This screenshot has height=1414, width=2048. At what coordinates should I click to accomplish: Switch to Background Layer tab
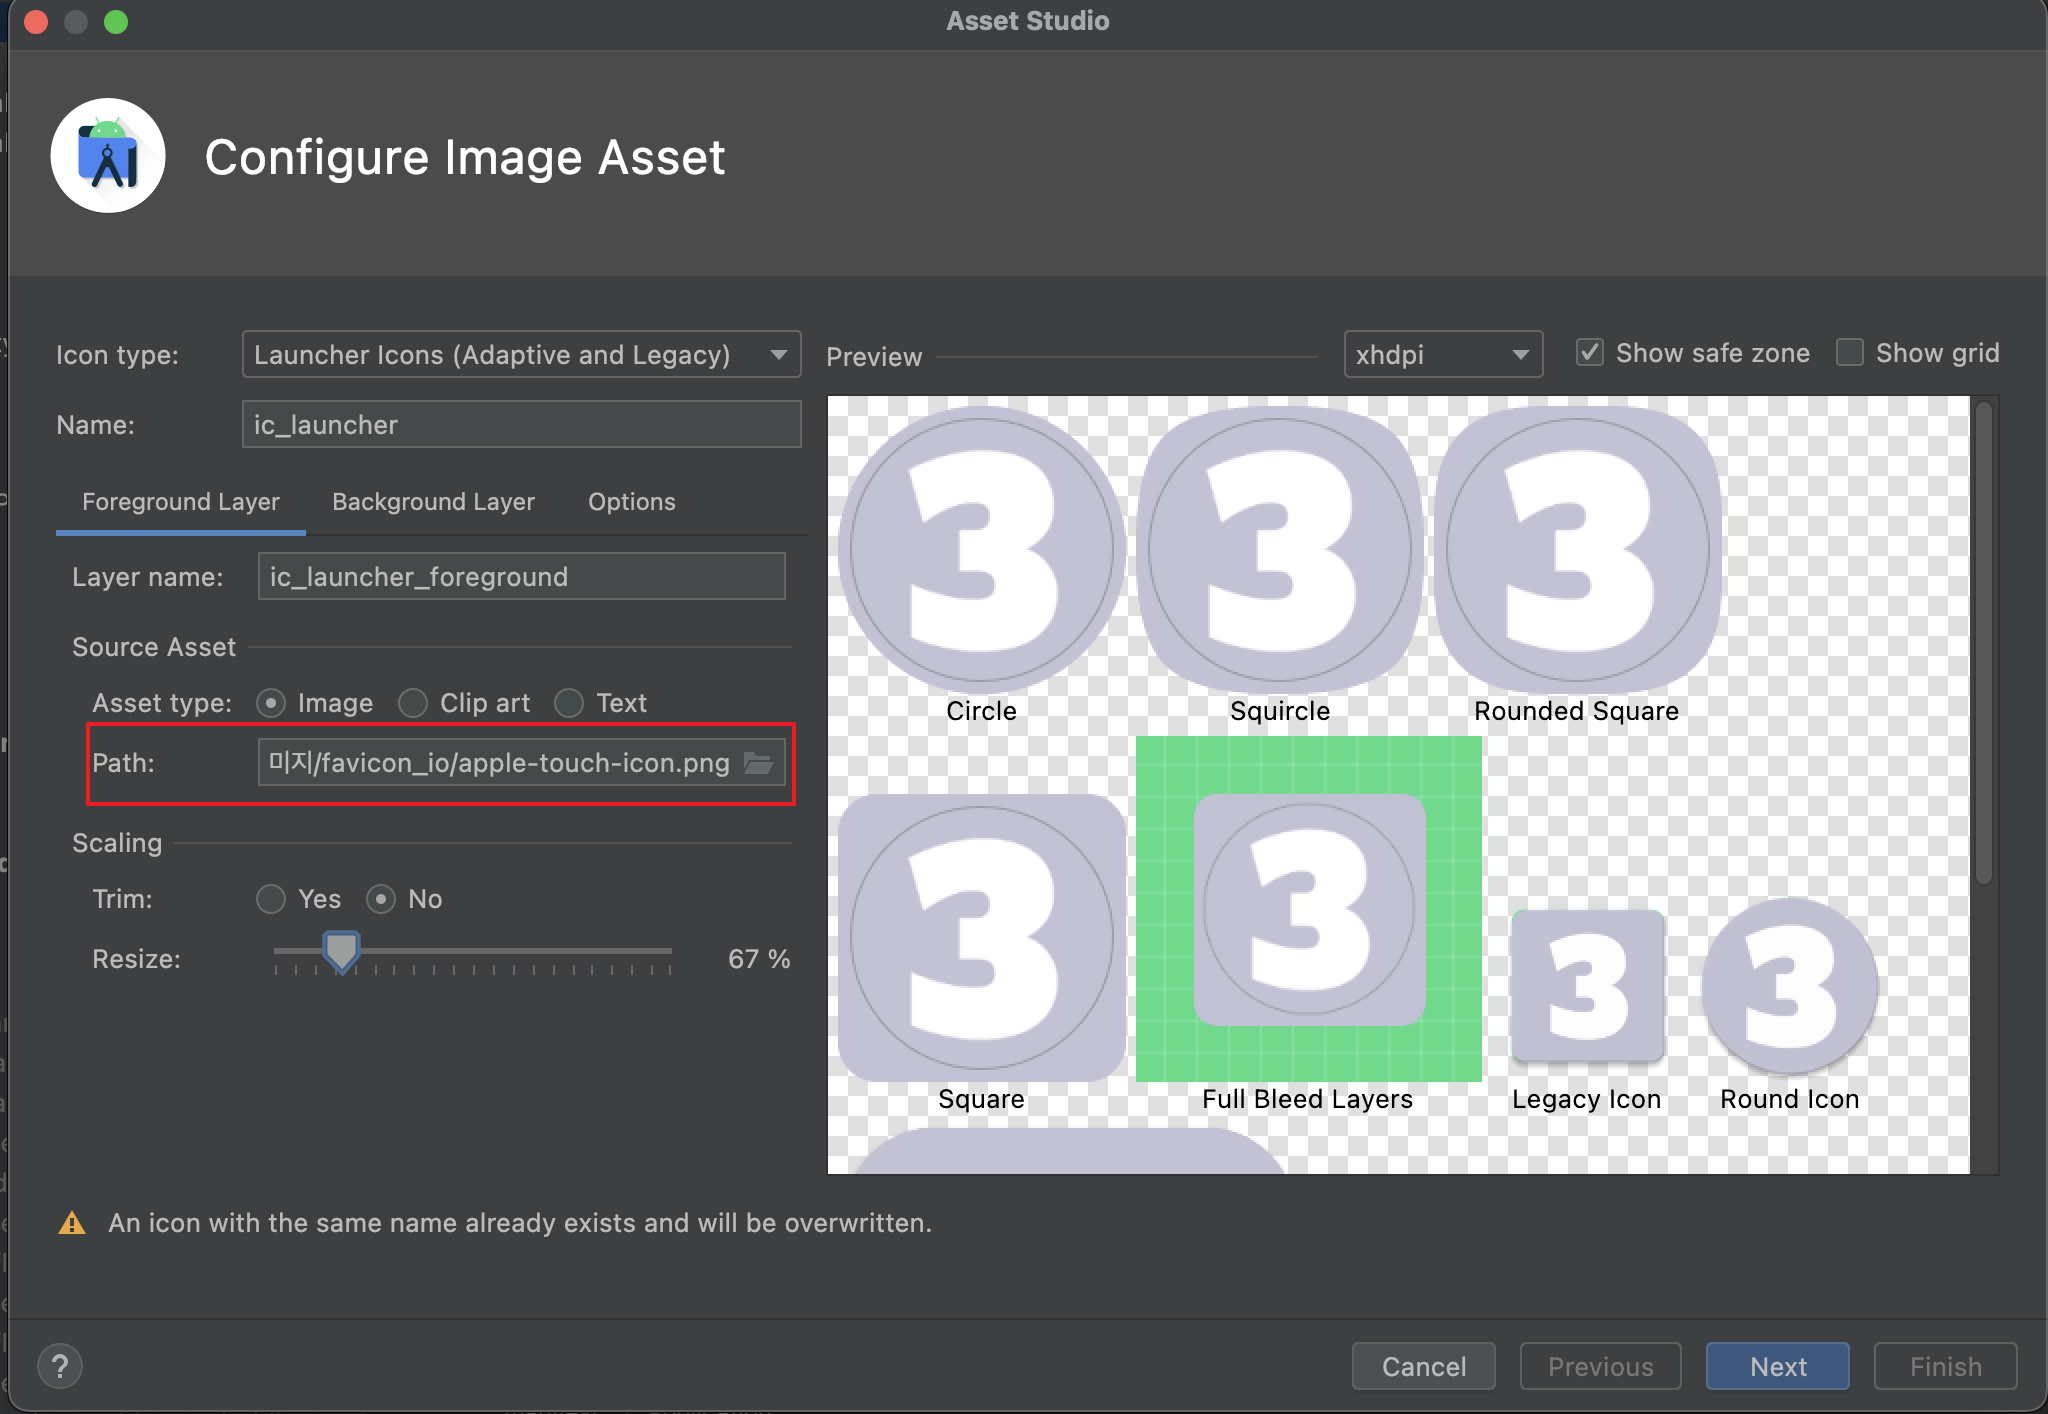433,502
